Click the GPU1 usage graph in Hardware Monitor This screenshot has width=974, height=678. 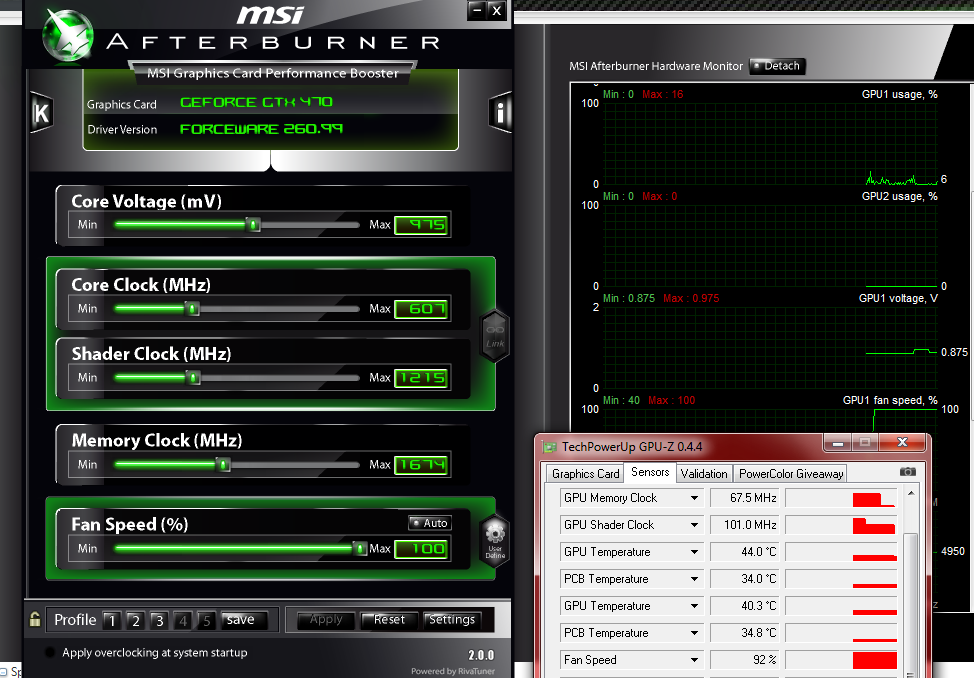click(x=770, y=144)
